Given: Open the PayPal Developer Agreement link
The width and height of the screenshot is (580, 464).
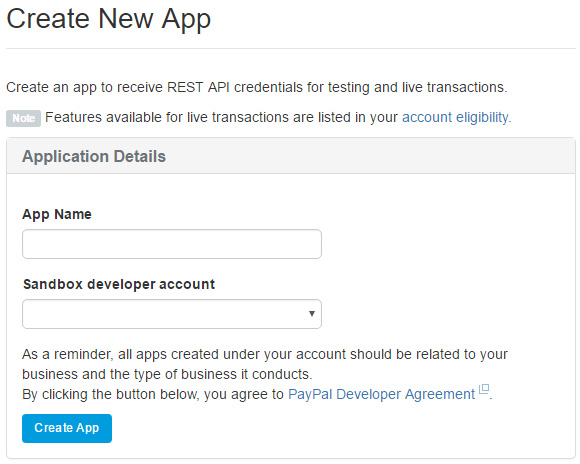Looking at the screenshot, I should pyautogui.click(x=381, y=394).
